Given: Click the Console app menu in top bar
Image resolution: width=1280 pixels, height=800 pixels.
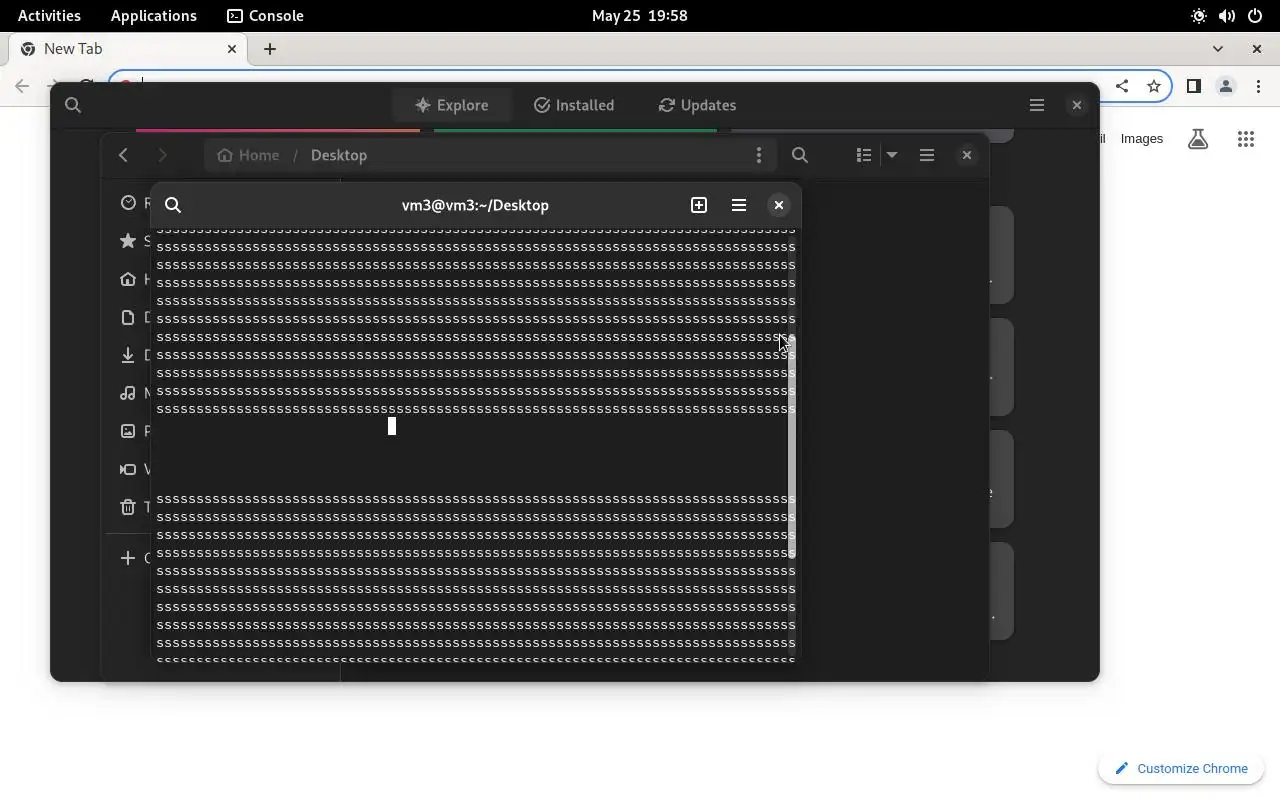Looking at the screenshot, I should point(265,16).
